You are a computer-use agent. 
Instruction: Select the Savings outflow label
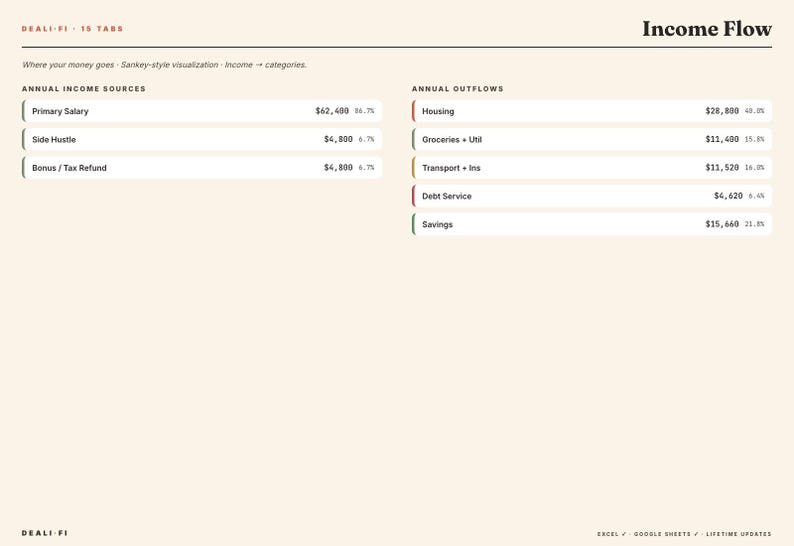coord(438,224)
